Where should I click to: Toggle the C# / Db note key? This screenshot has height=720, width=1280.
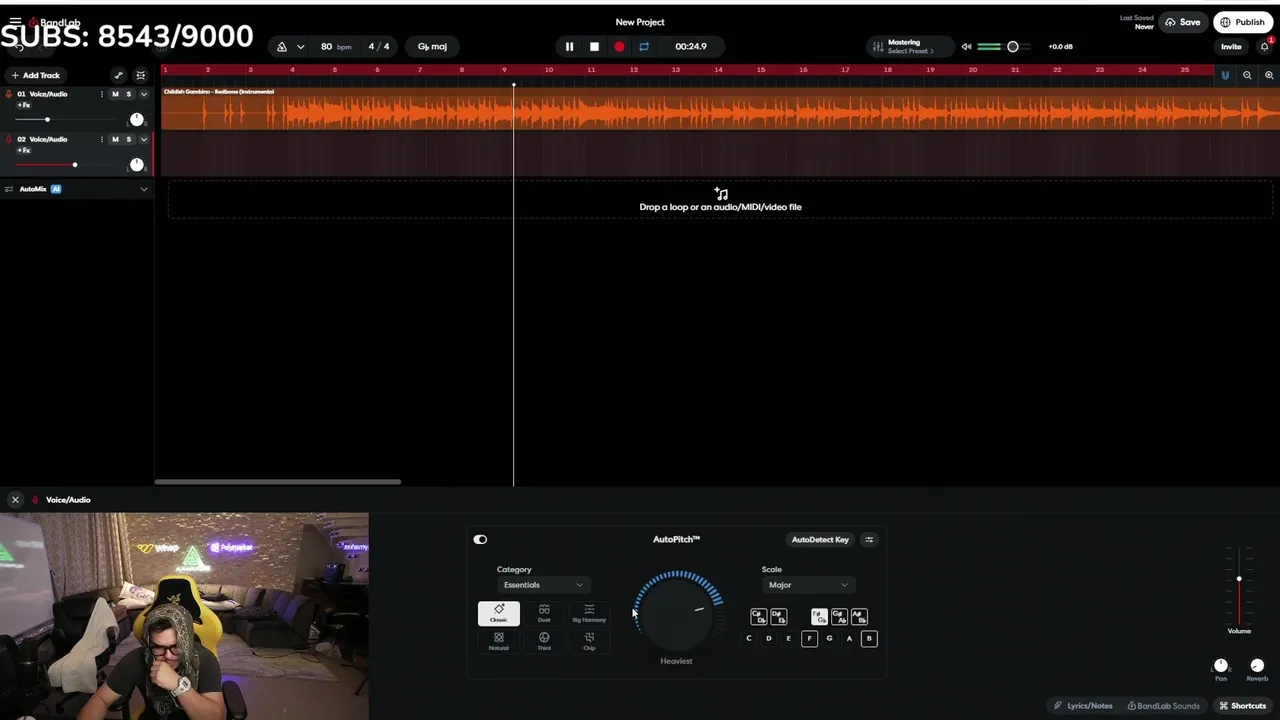click(x=758, y=617)
